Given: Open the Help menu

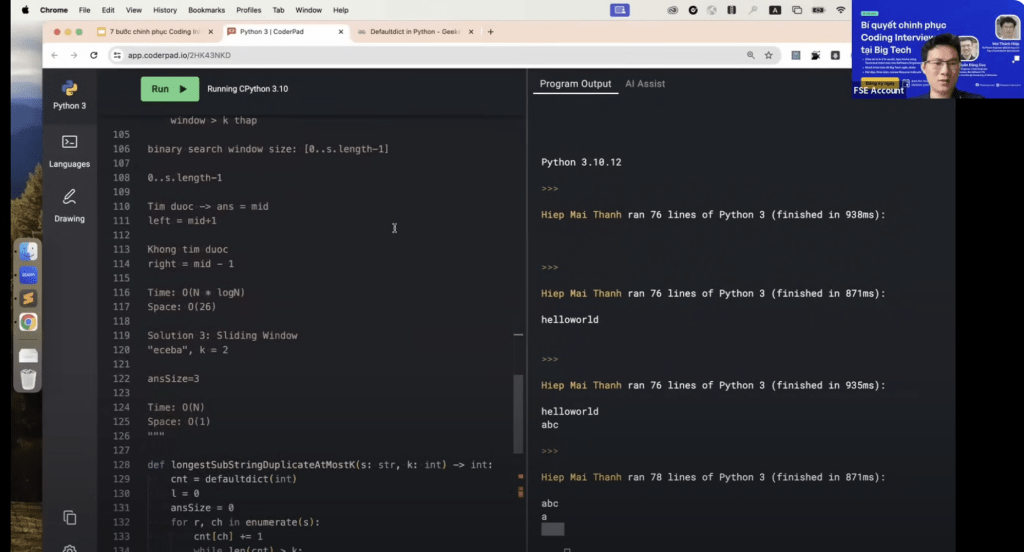Looking at the screenshot, I should (x=340, y=10).
